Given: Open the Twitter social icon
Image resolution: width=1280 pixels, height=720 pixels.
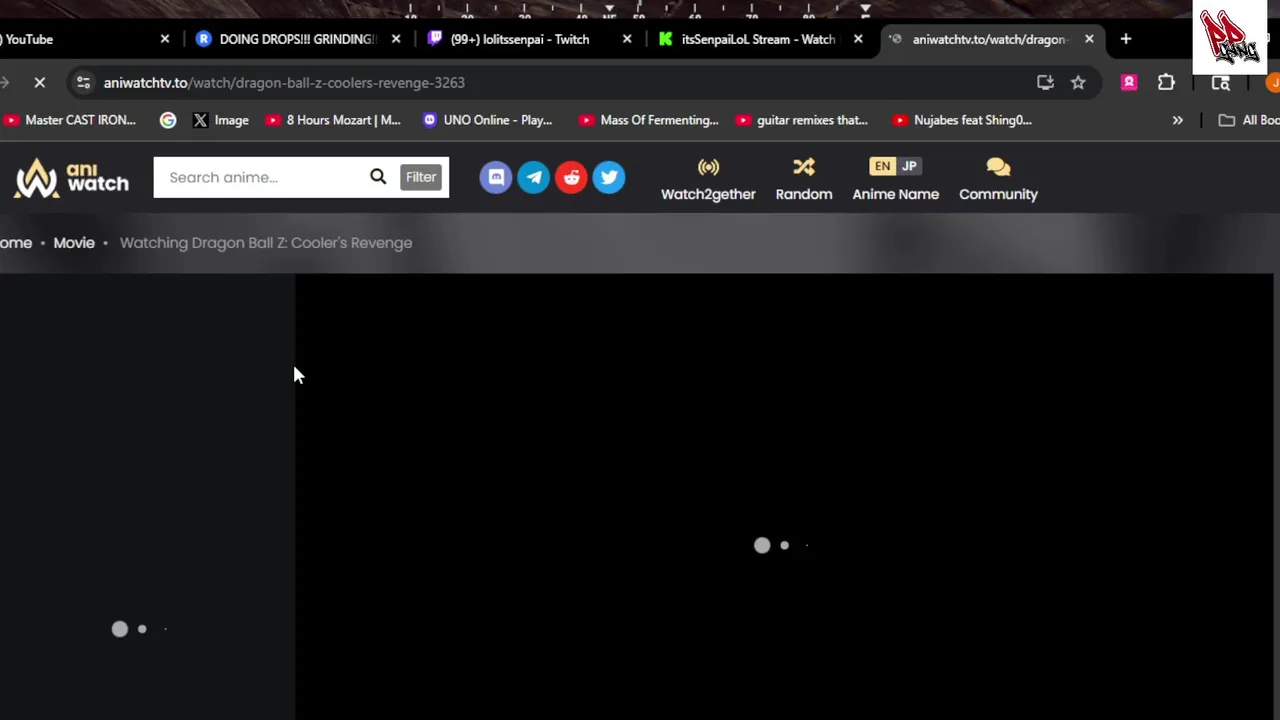Looking at the screenshot, I should [x=609, y=177].
